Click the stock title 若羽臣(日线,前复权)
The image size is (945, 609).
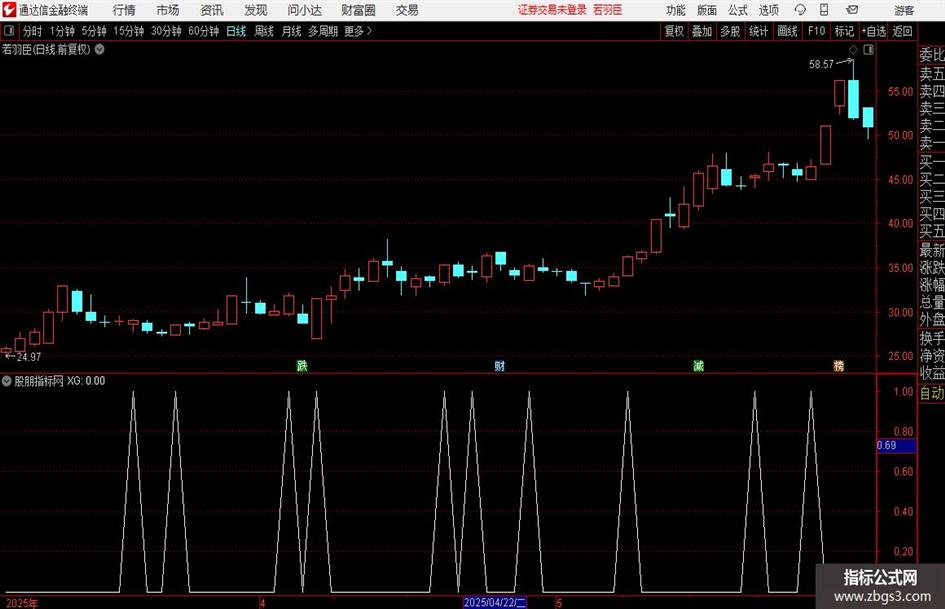[x=46, y=49]
